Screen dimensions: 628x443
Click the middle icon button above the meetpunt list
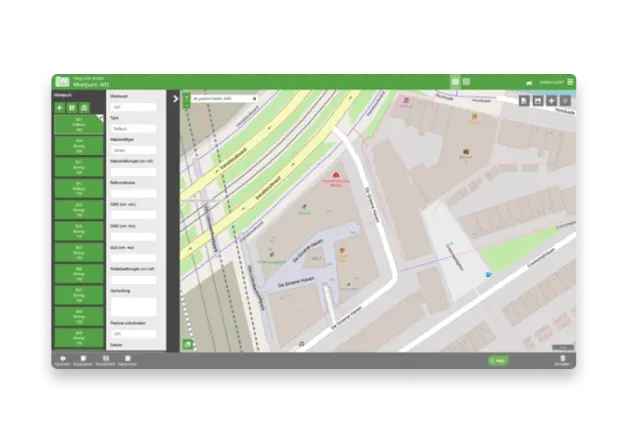pyautogui.click(x=72, y=107)
